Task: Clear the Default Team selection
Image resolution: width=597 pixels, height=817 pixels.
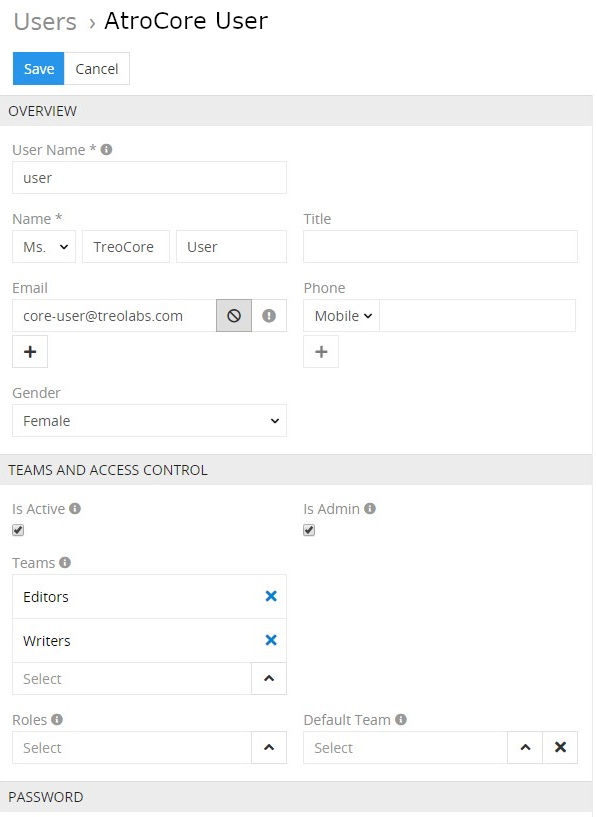Action: click(x=560, y=747)
